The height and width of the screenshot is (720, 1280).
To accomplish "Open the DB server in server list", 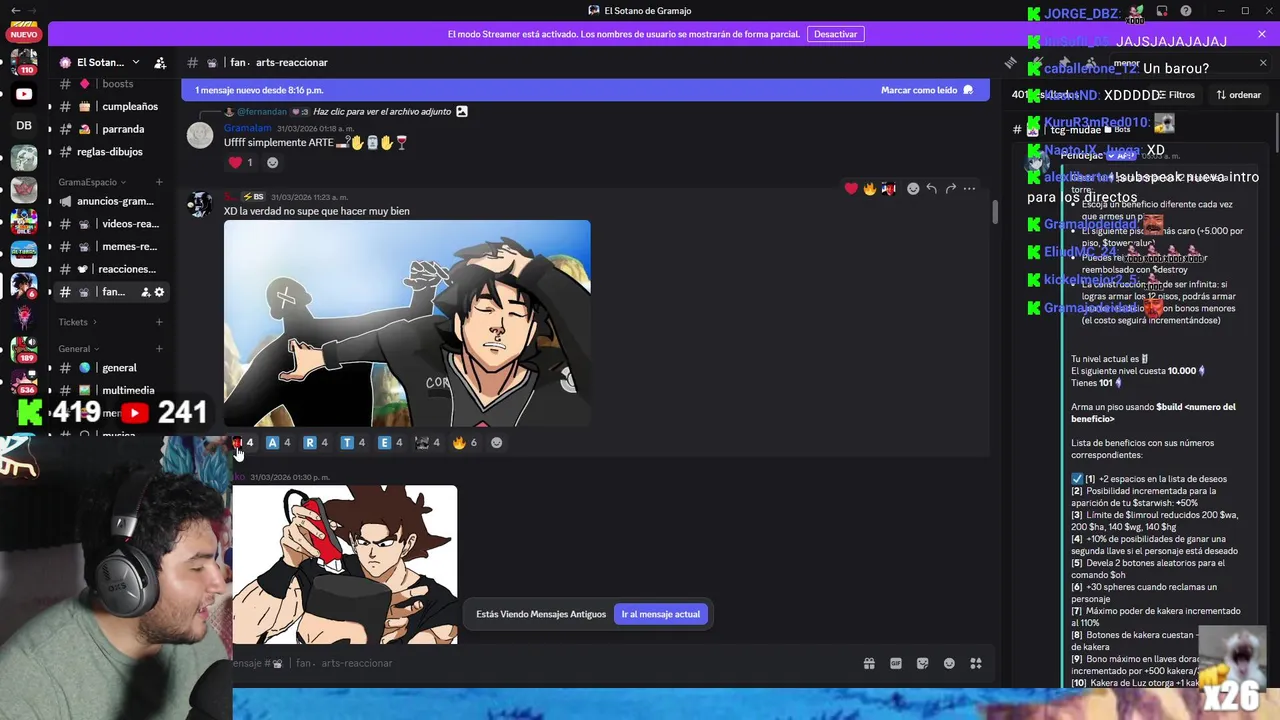I will (x=24, y=125).
